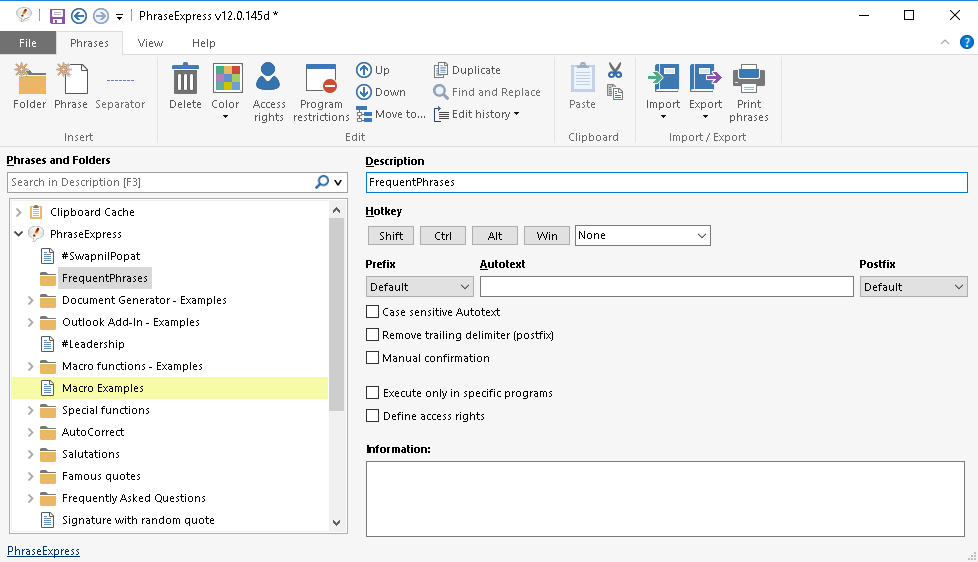
Task: Enable Case sensitive Autotext
Action: (x=372, y=312)
